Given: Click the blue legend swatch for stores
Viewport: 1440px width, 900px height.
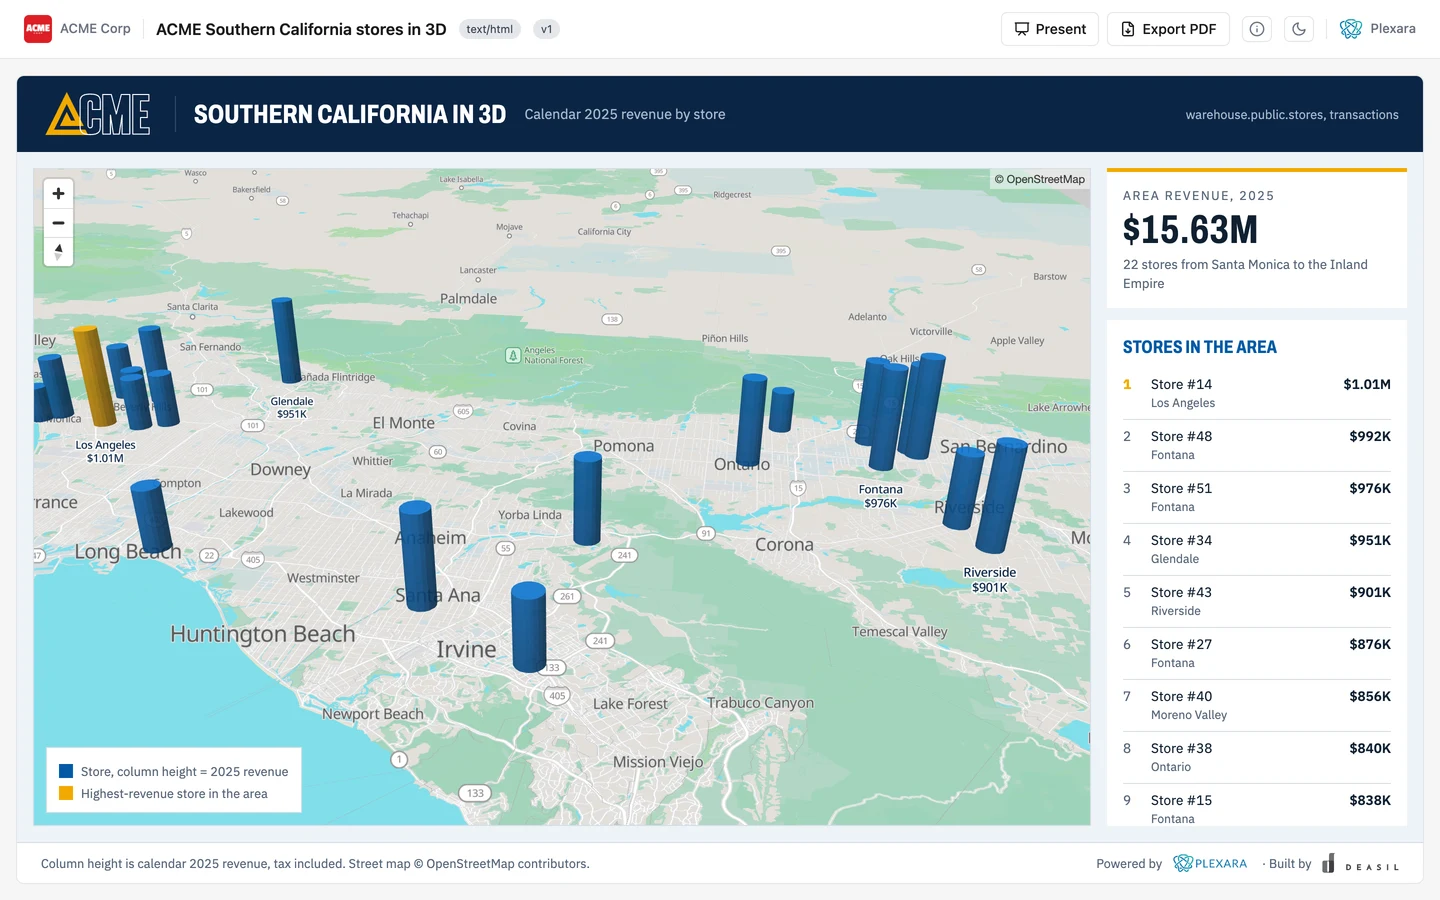Looking at the screenshot, I should click(66, 771).
